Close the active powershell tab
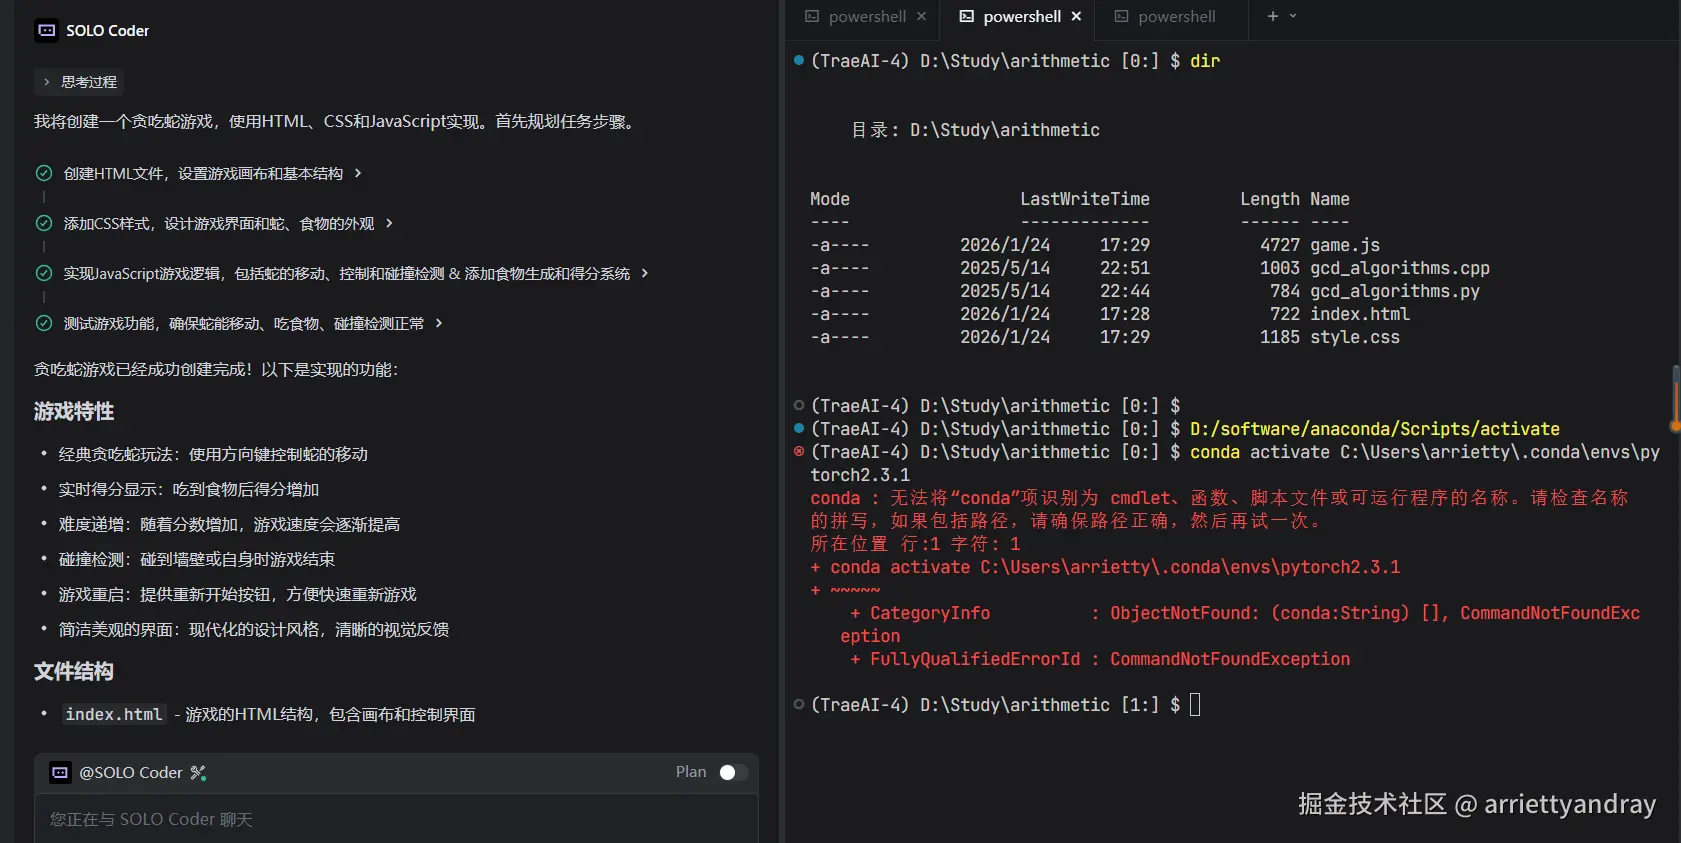 point(1077,16)
